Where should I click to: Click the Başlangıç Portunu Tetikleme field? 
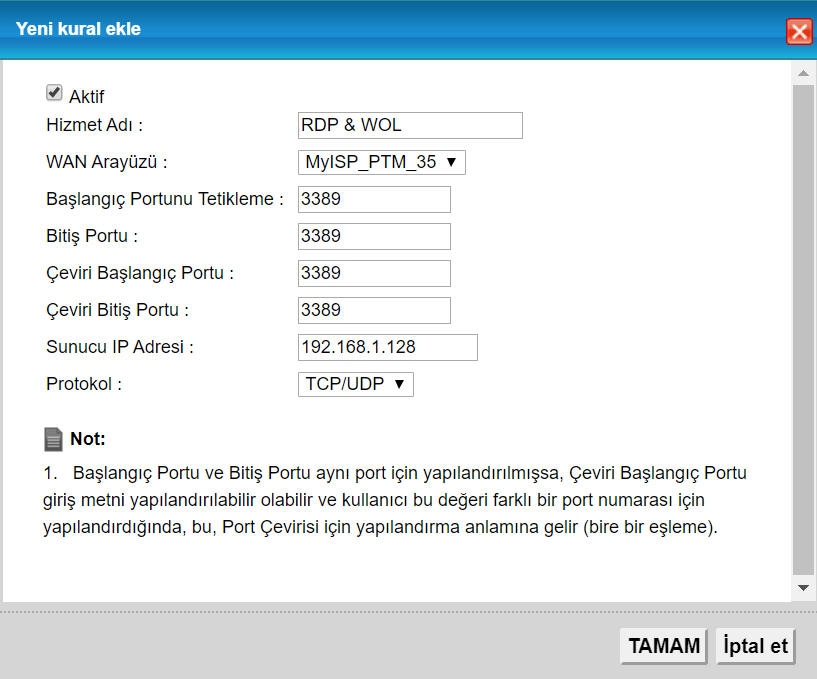point(374,199)
